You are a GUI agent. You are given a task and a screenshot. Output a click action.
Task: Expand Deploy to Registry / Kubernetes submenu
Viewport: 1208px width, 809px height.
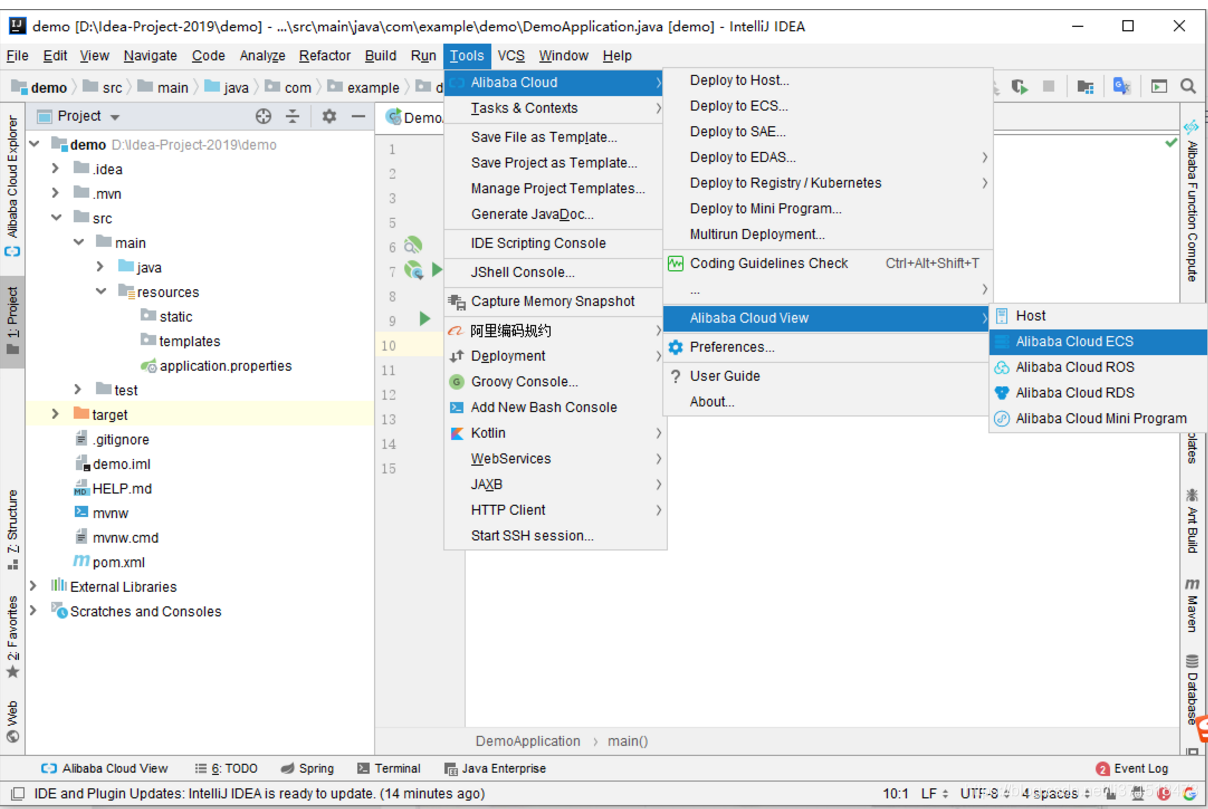[x=827, y=183]
